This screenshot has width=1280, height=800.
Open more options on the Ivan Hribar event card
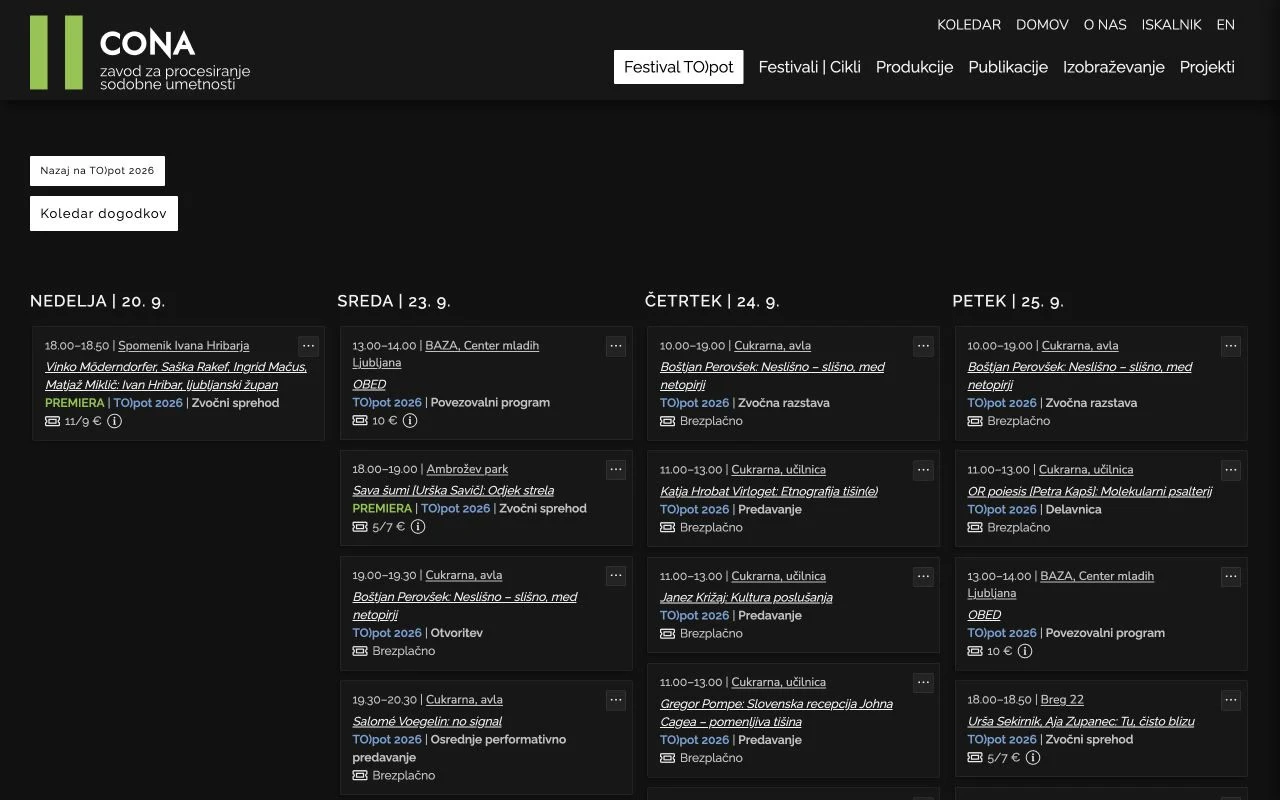point(309,346)
